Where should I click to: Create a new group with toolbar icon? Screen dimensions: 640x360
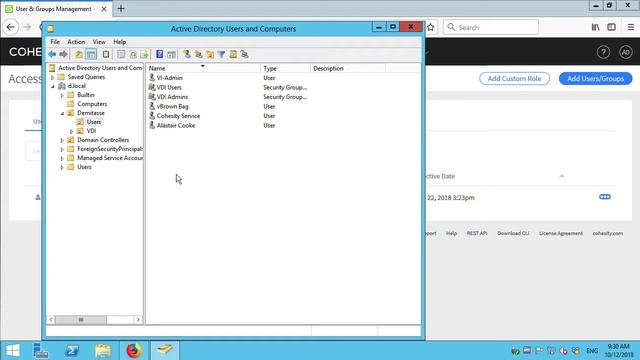(198, 54)
